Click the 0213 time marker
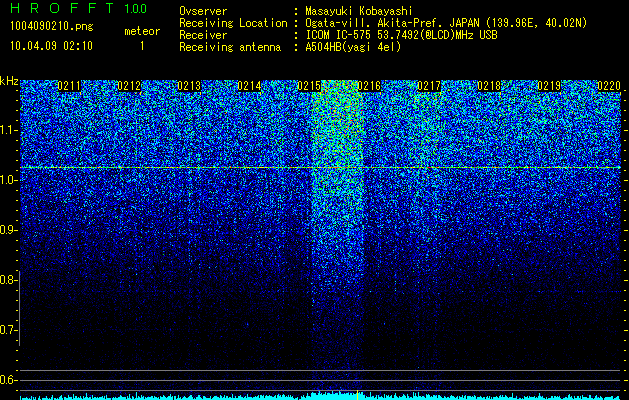Screen dimensions: 629x400 point(189,86)
